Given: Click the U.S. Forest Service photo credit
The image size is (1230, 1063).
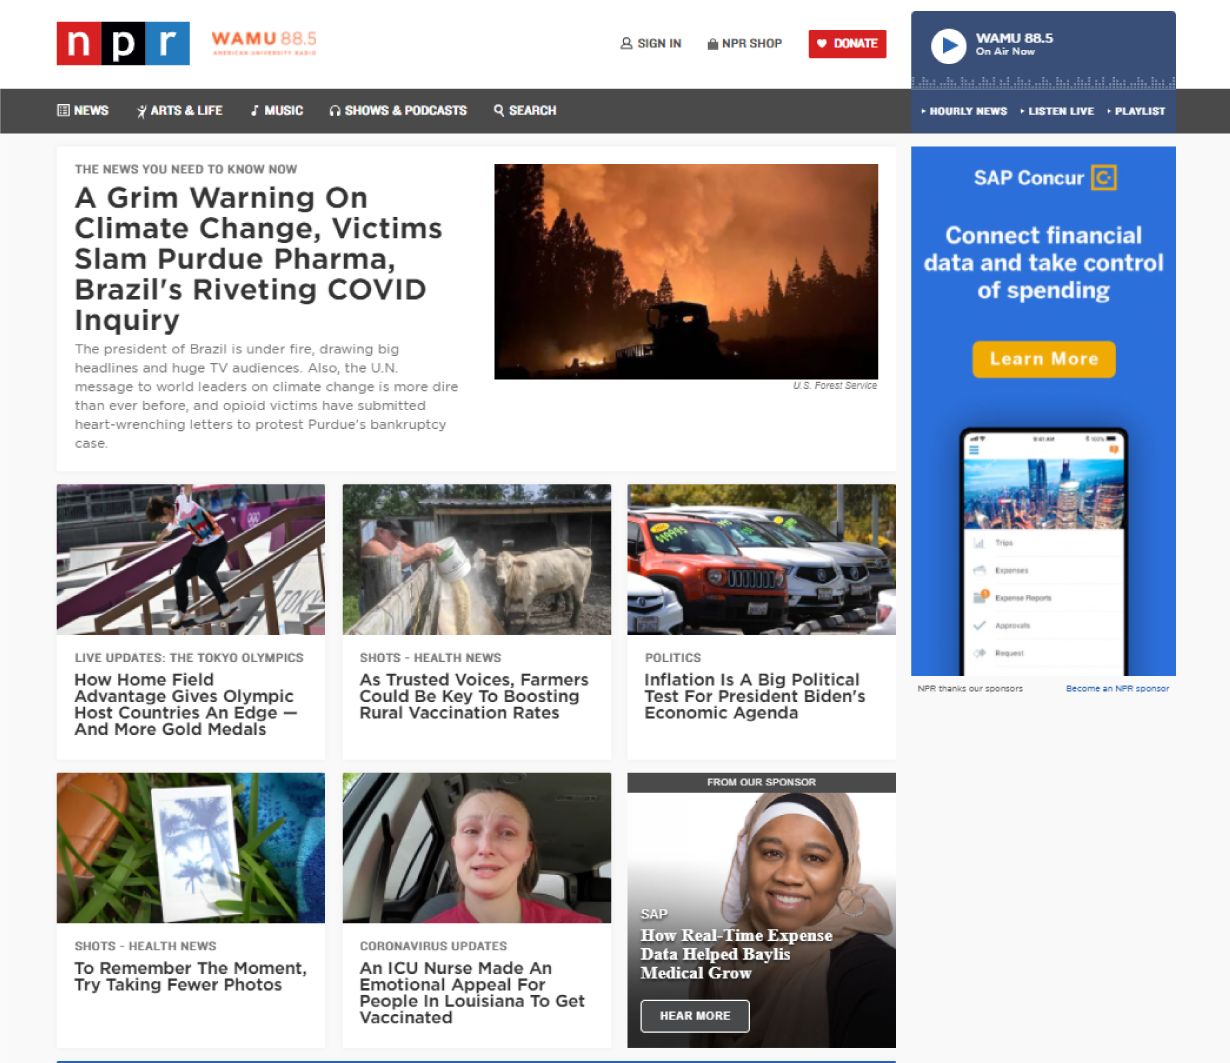Looking at the screenshot, I should pos(835,386).
